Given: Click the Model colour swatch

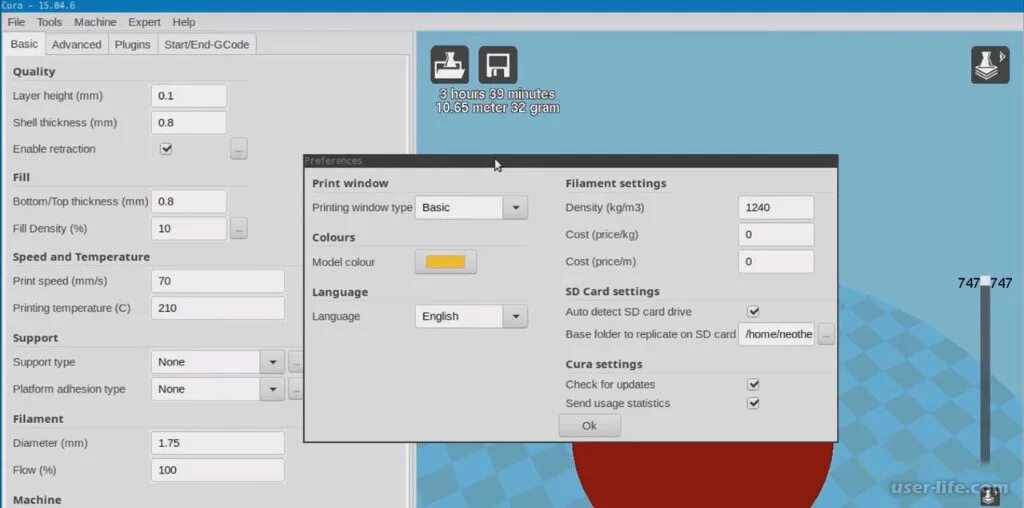Looking at the screenshot, I should (445, 262).
